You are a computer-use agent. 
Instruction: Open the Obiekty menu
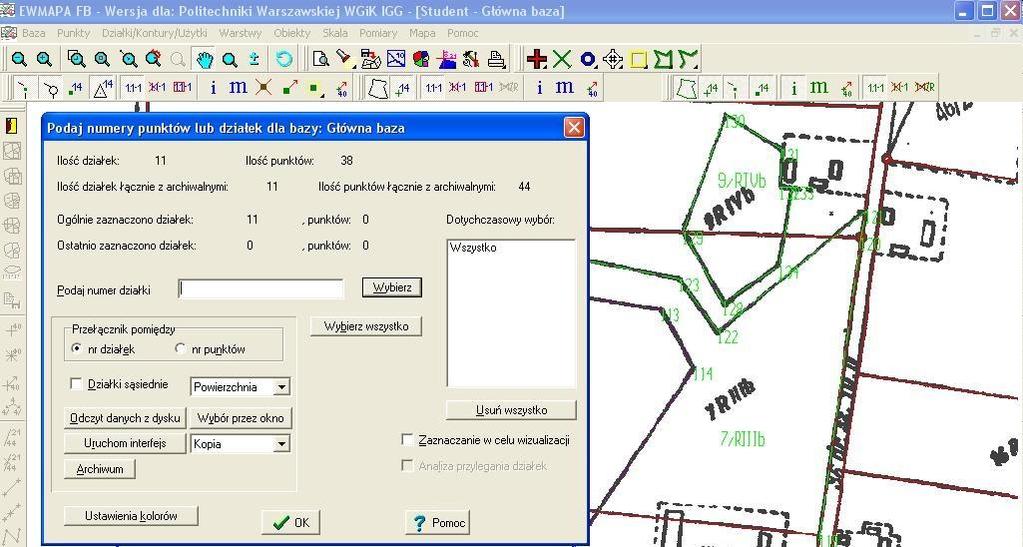(x=292, y=33)
